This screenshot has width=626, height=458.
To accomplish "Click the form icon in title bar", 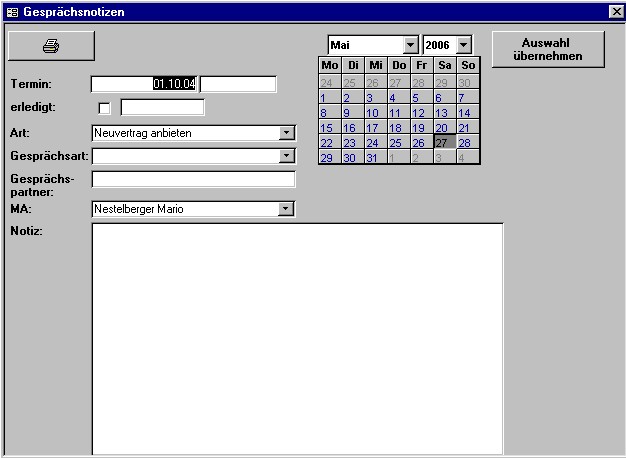I will pyautogui.click(x=12, y=10).
